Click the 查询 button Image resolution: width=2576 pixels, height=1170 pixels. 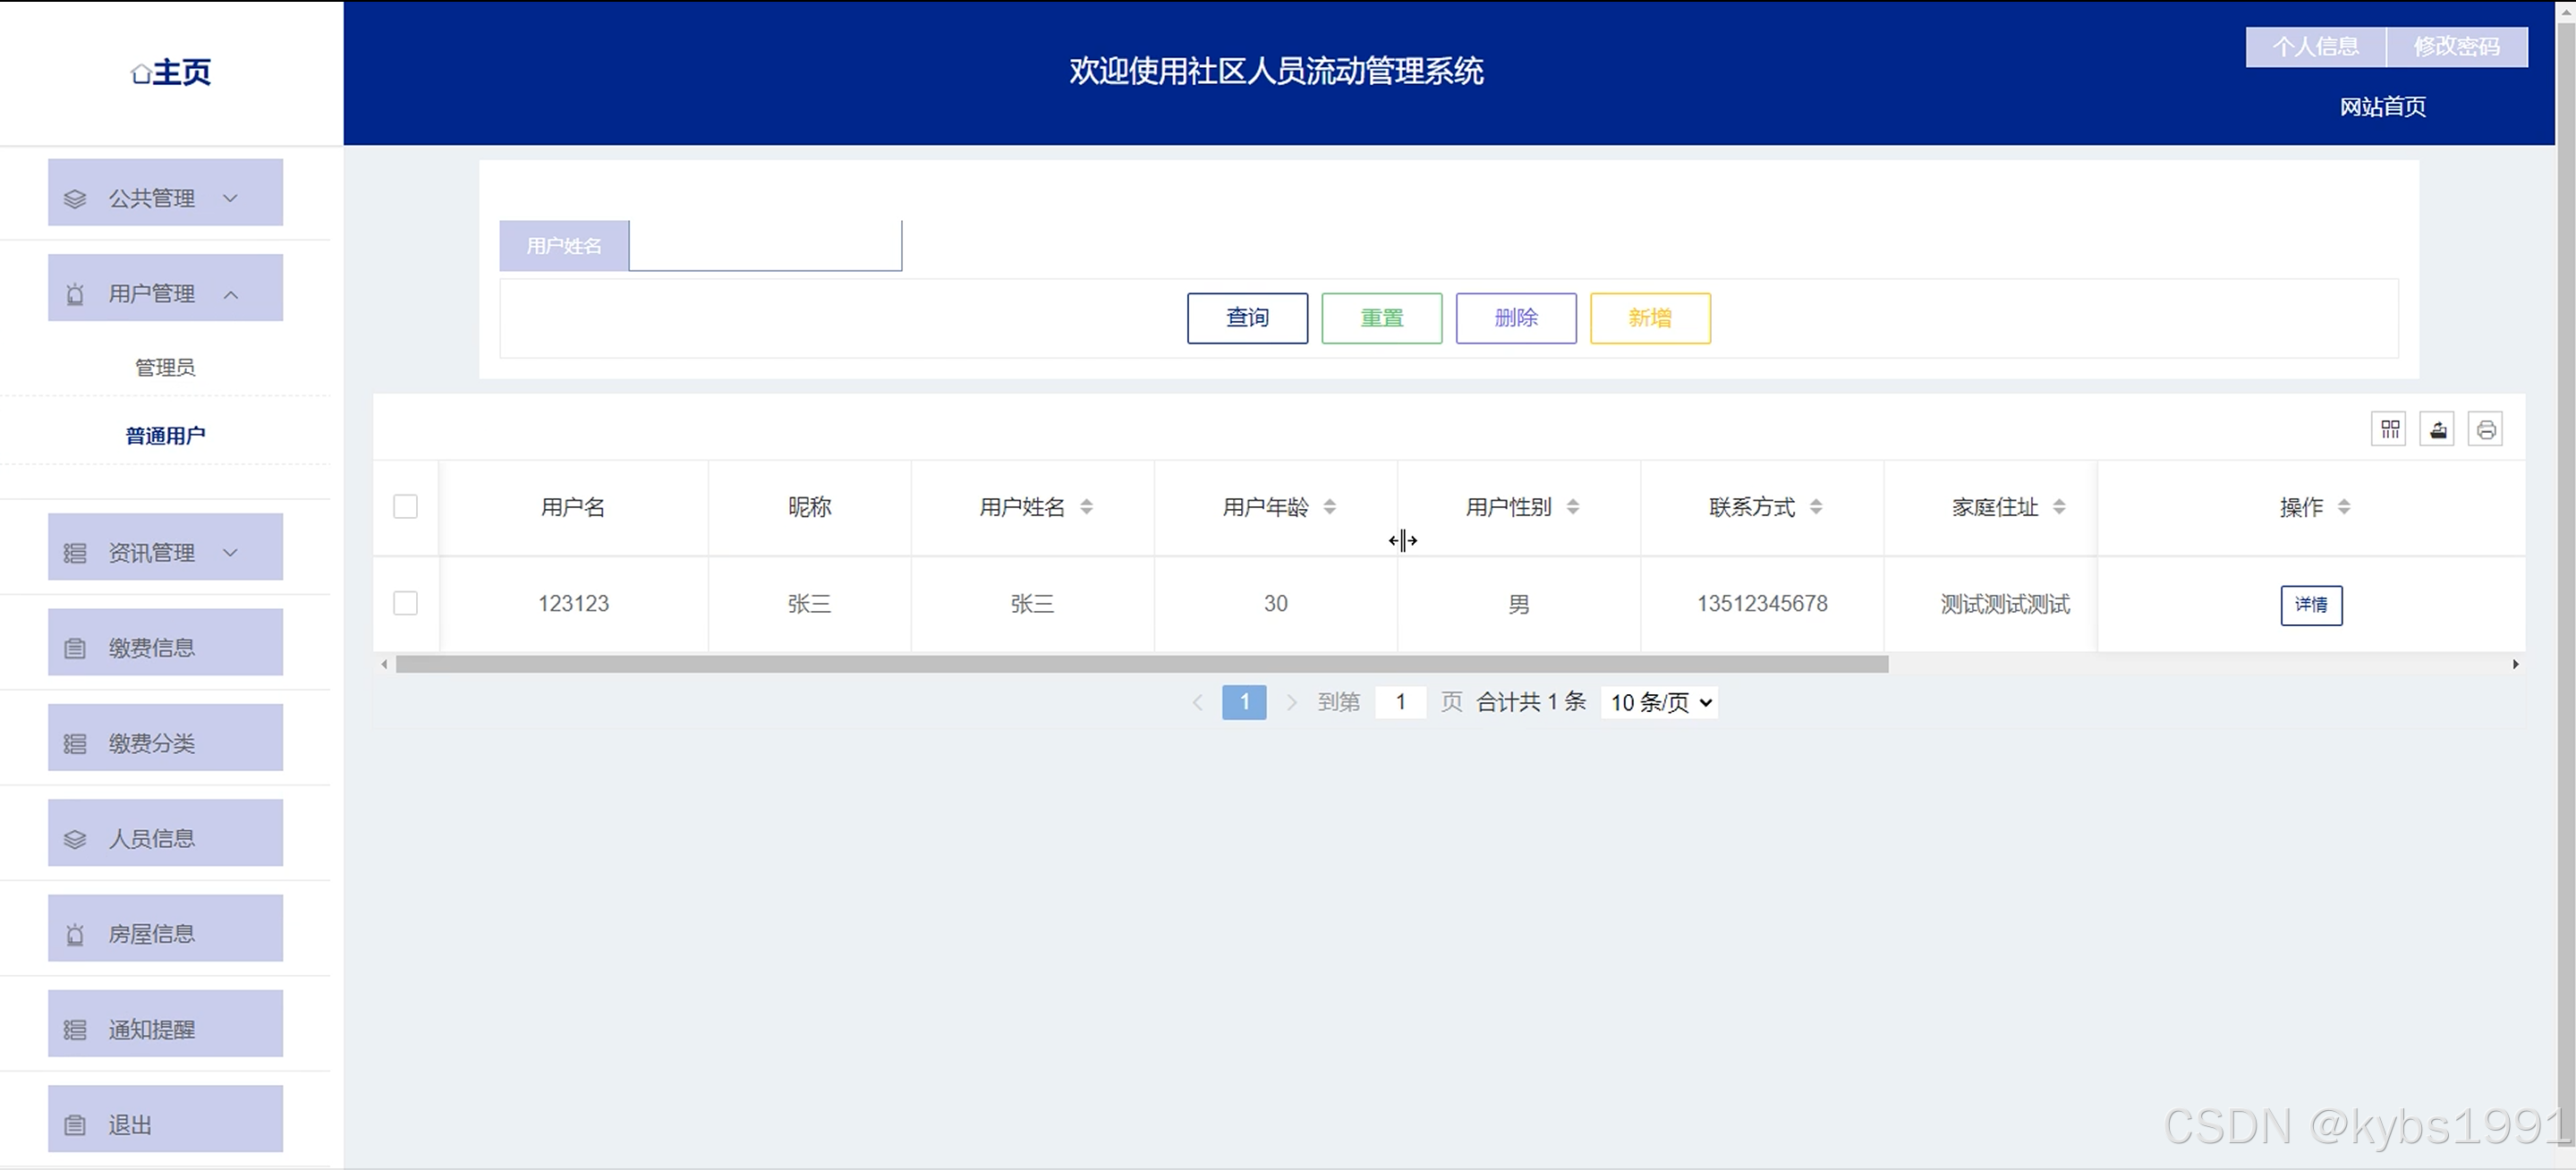pyautogui.click(x=1247, y=318)
